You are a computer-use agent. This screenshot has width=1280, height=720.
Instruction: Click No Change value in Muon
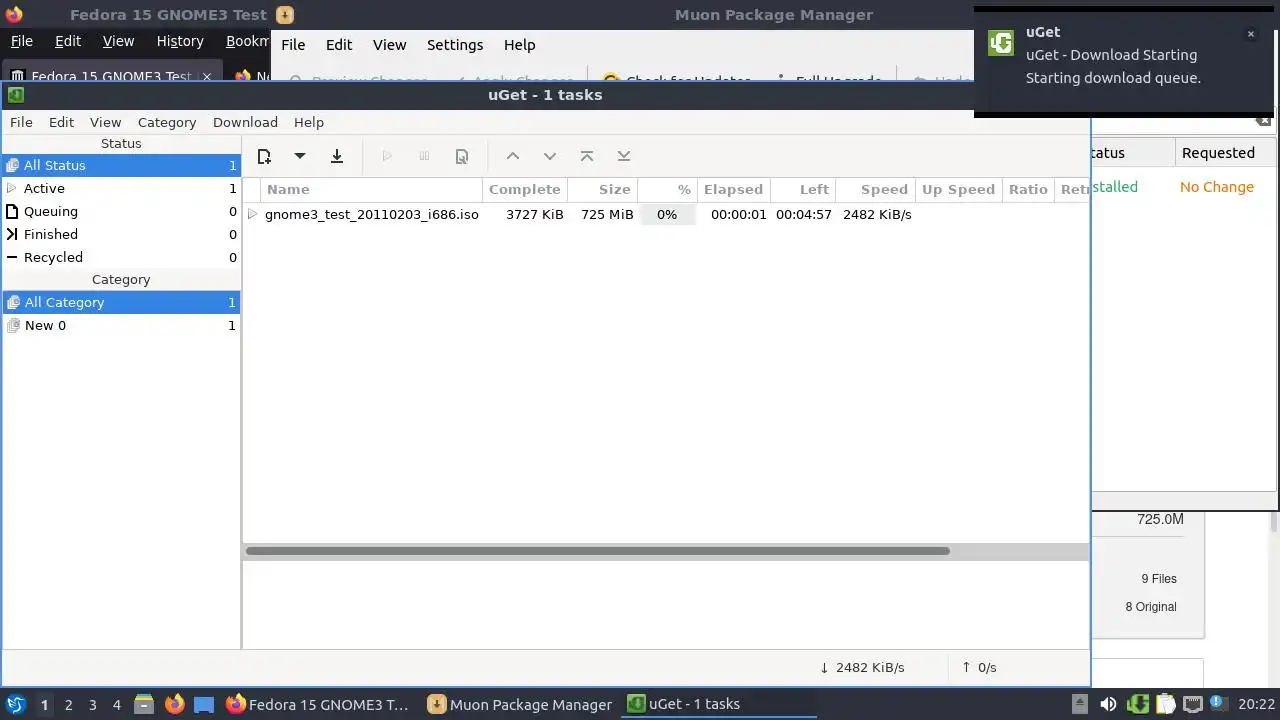click(x=1217, y=187)
